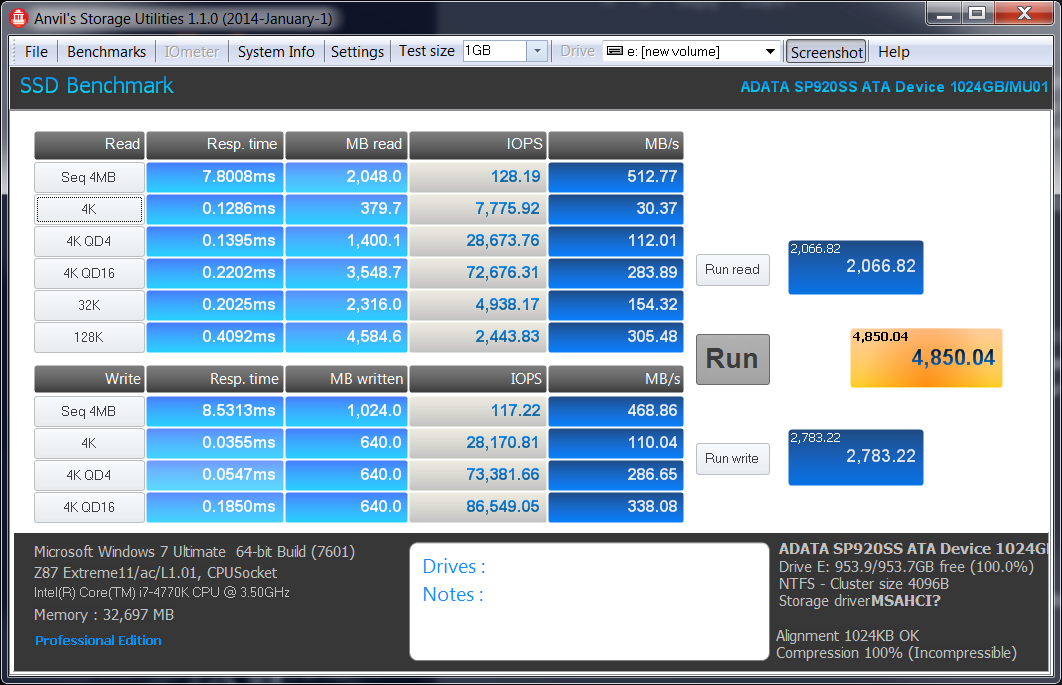Viewport: 1062px width, 685px height.
Task: Select the write 4K QD4 test button
Action: click(x=88, y=475)
